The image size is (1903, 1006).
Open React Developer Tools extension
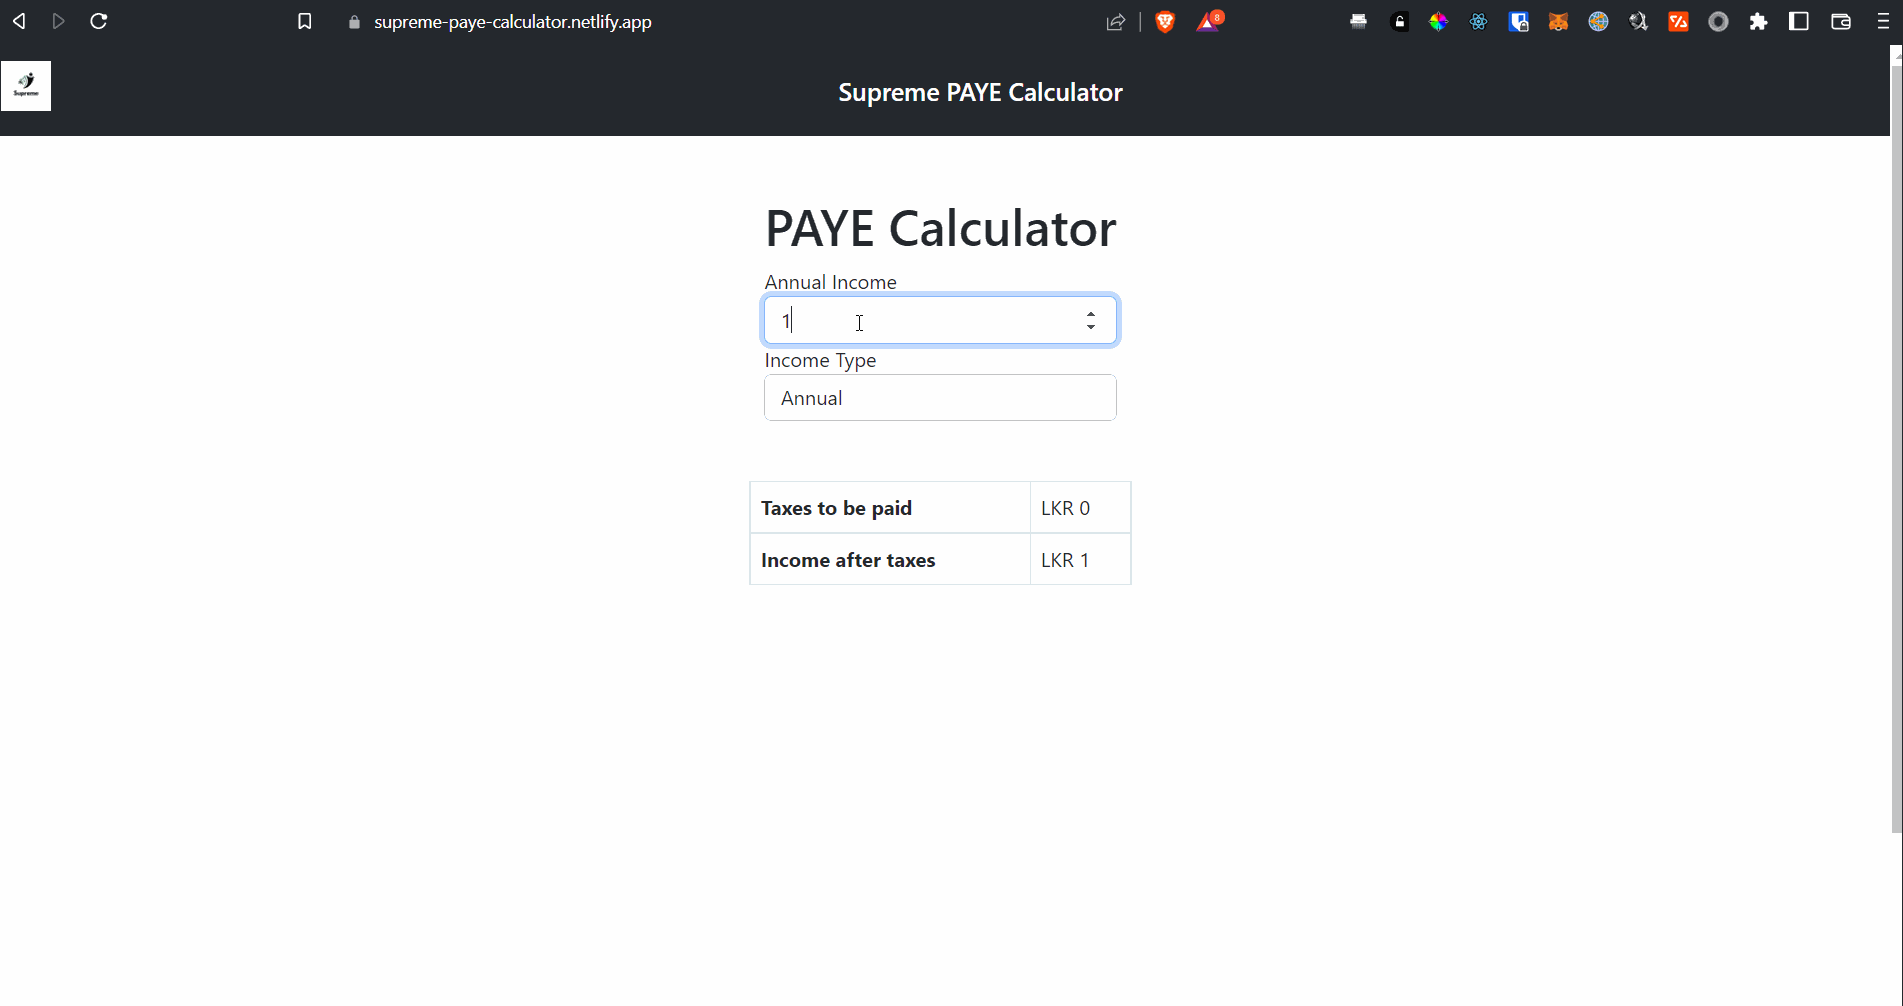pyautogui.click(x=1478, y=22)
